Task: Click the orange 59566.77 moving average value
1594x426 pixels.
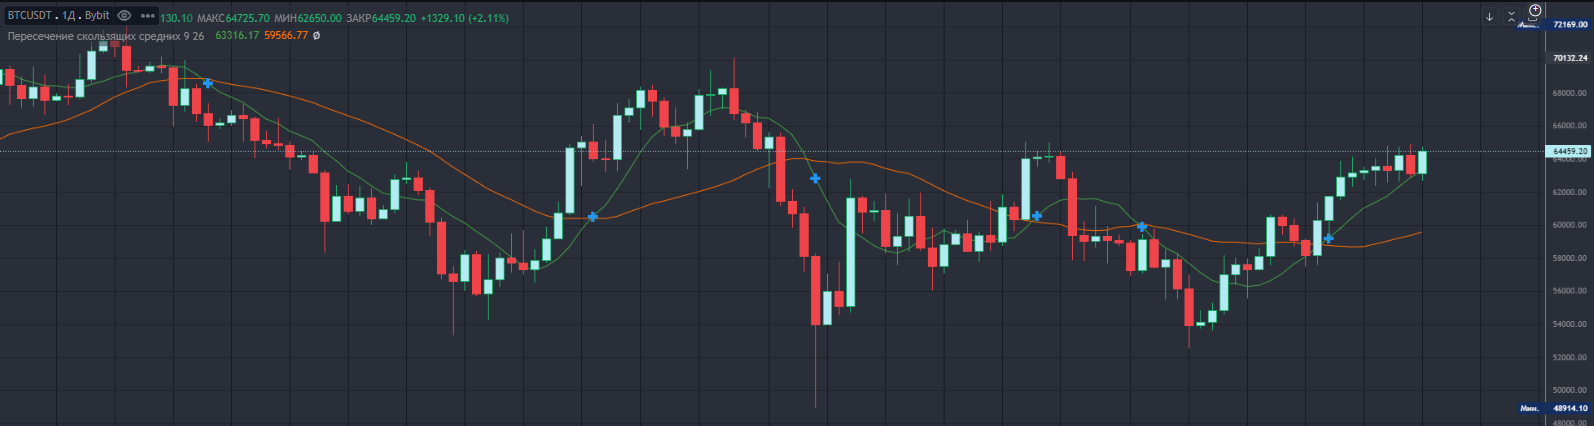Action: 286,36
